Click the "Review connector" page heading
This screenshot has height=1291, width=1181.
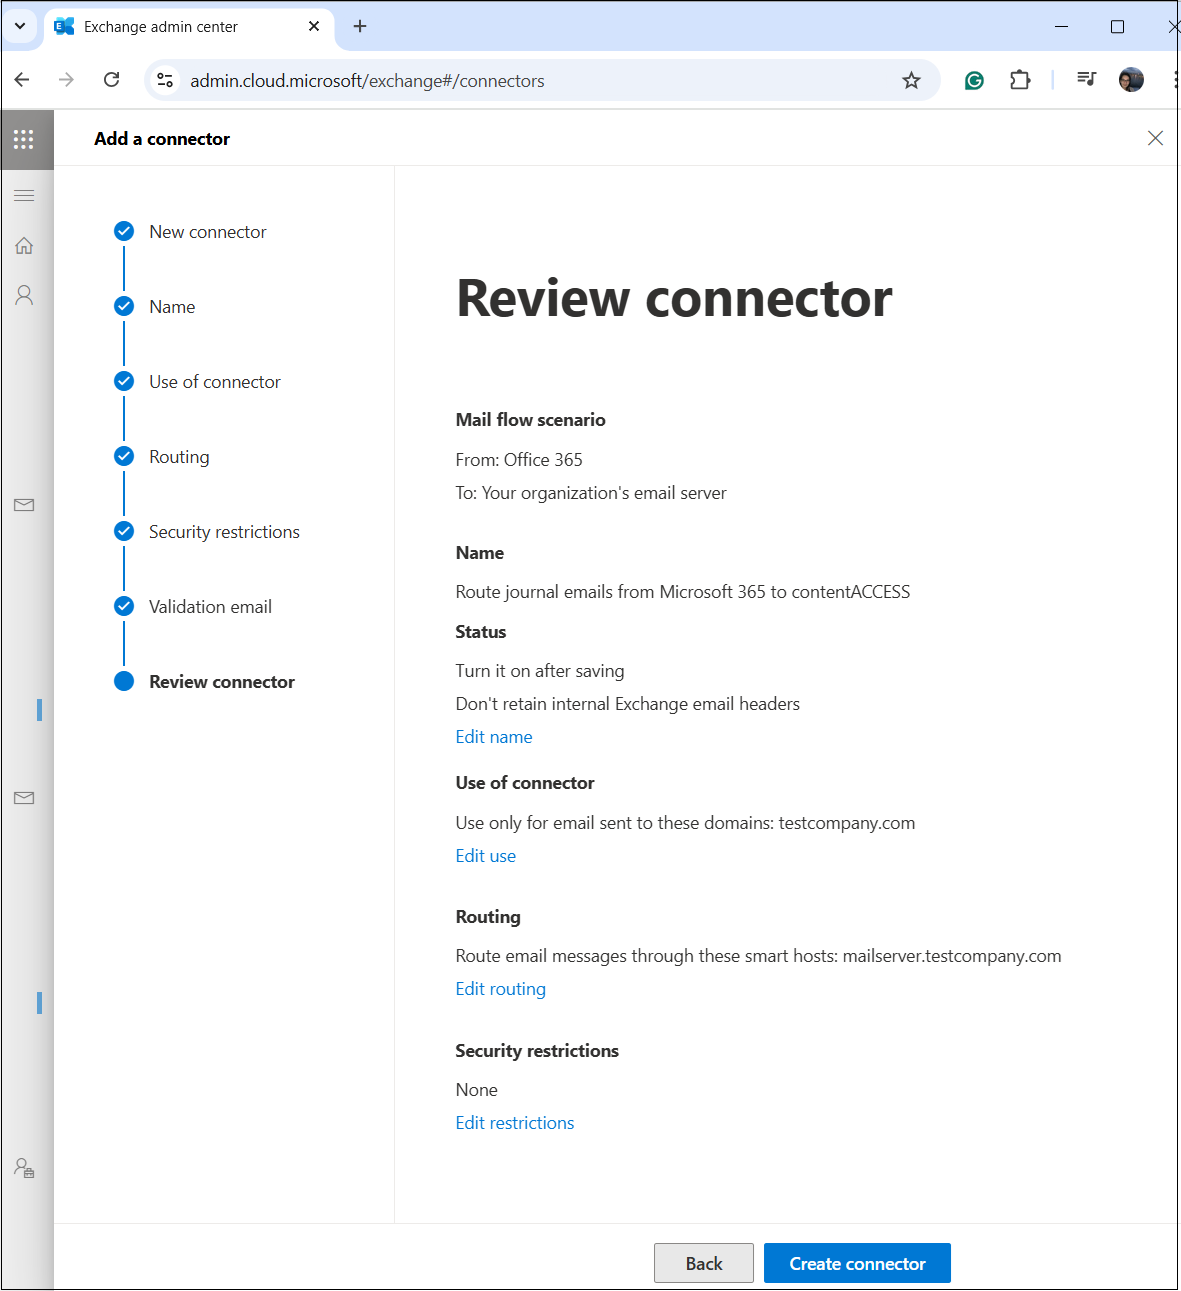tap(674, 298)
